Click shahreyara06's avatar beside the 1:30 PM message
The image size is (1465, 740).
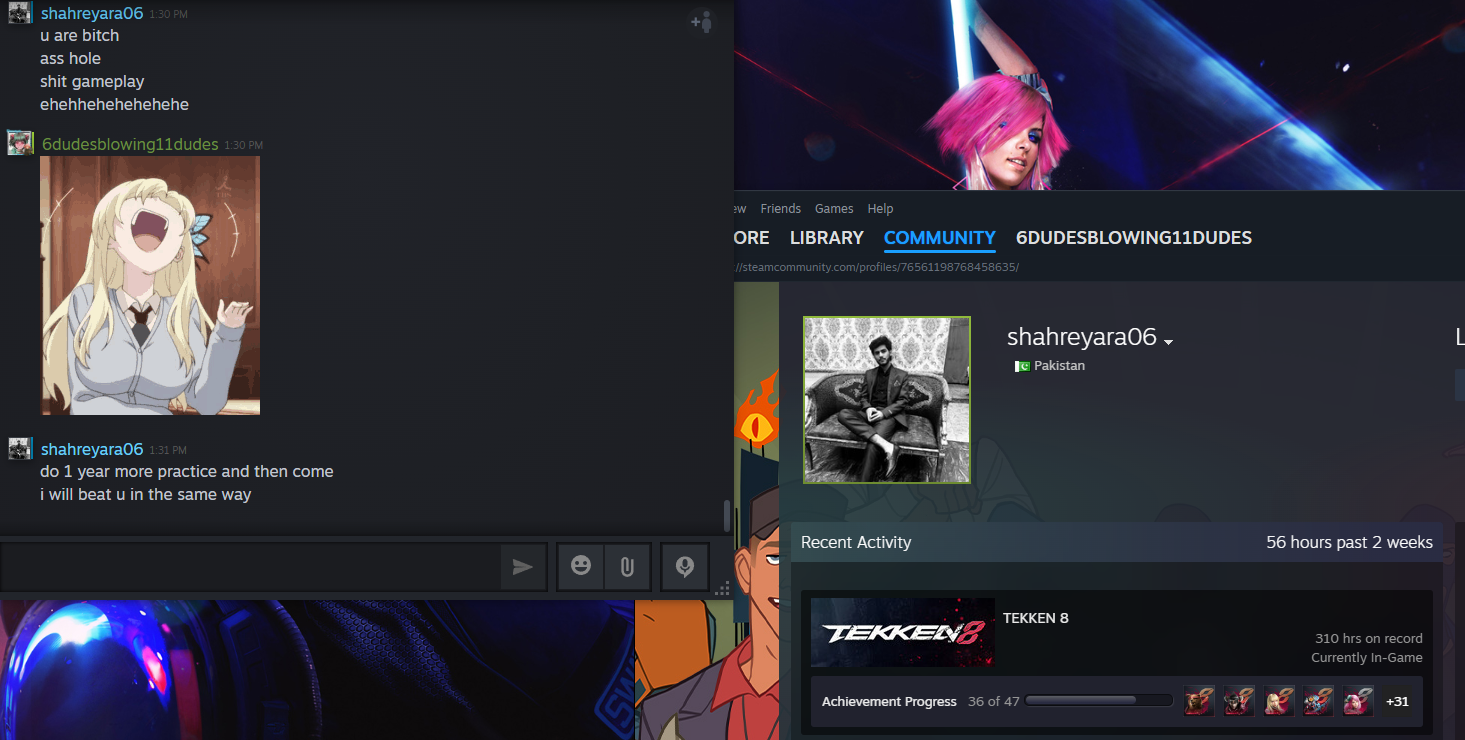(20, 13)
